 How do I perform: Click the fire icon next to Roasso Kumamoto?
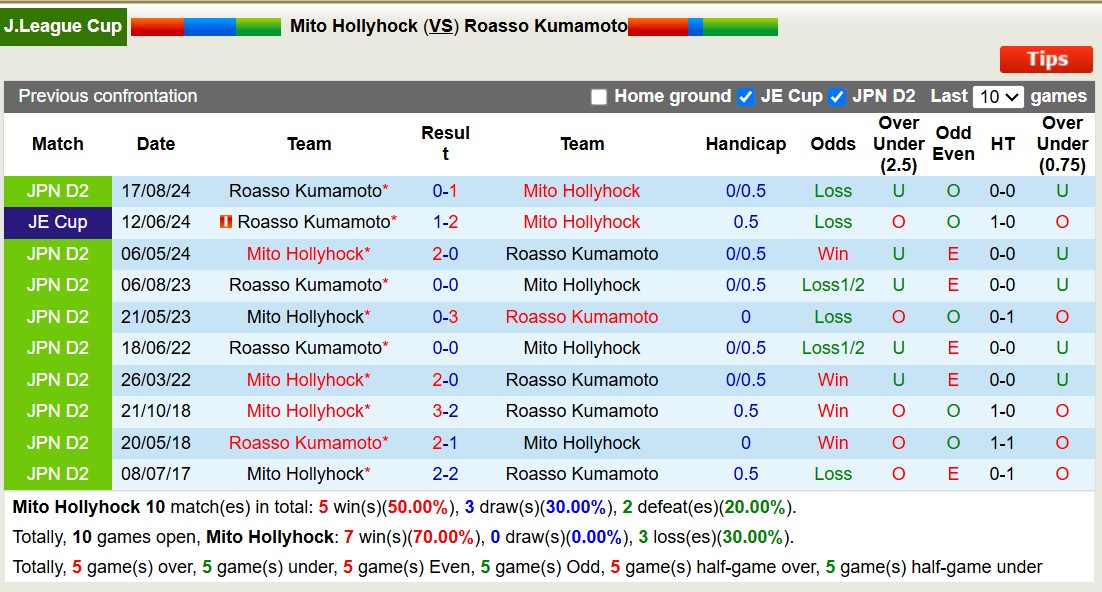point(224,222)
